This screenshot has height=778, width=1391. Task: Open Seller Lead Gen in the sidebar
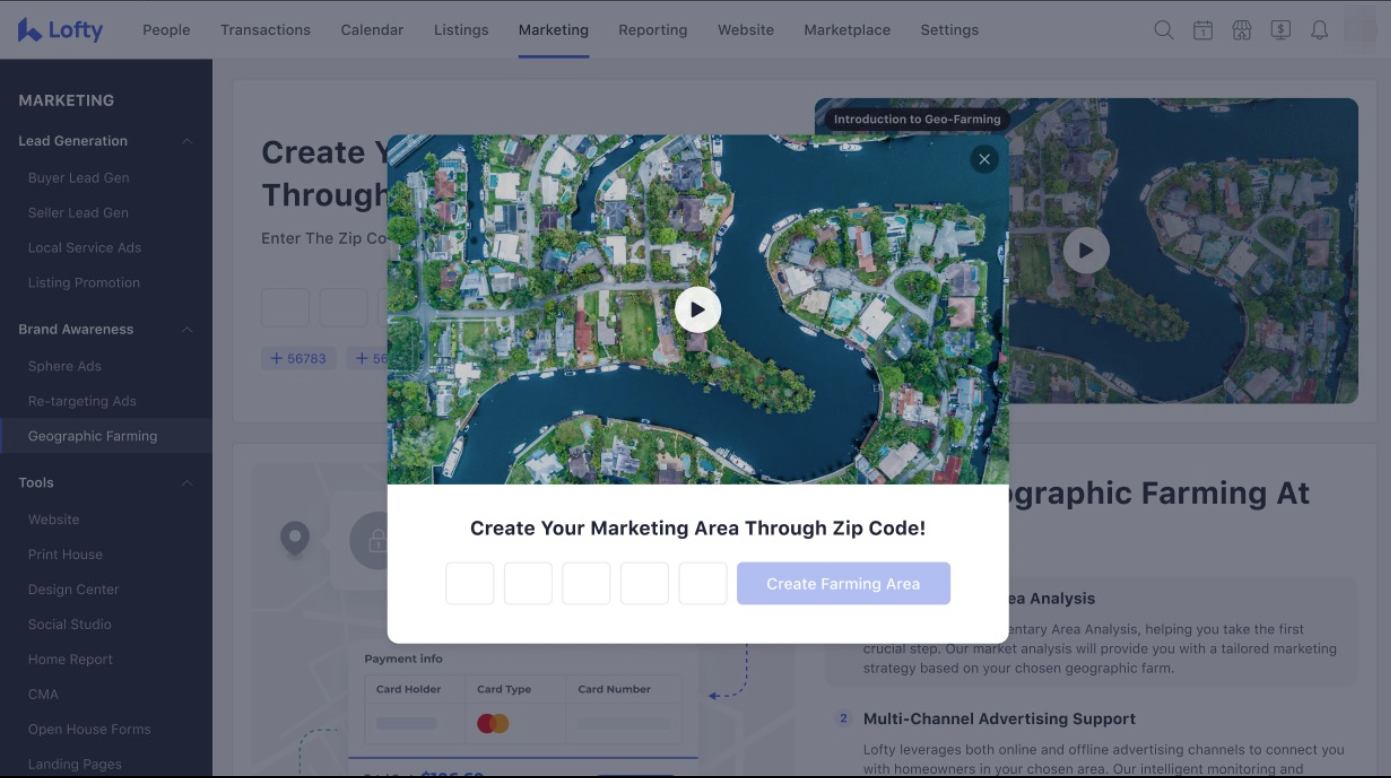tap(78, 213)
